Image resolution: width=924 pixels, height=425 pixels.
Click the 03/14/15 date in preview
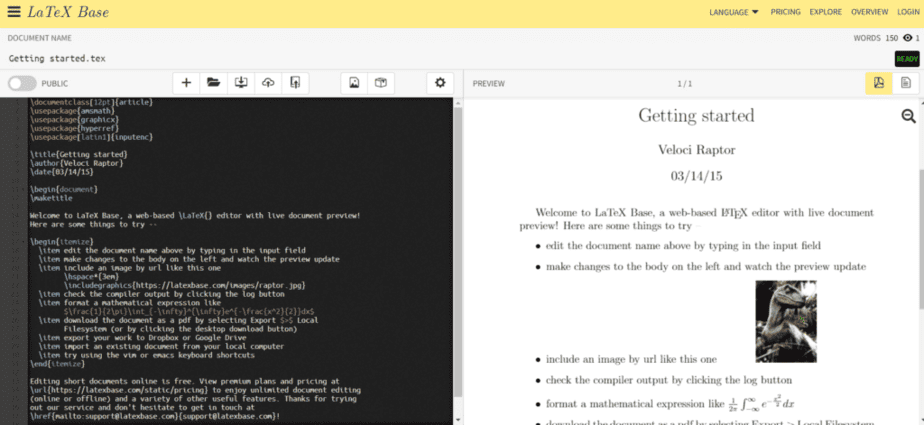[697, 176]
